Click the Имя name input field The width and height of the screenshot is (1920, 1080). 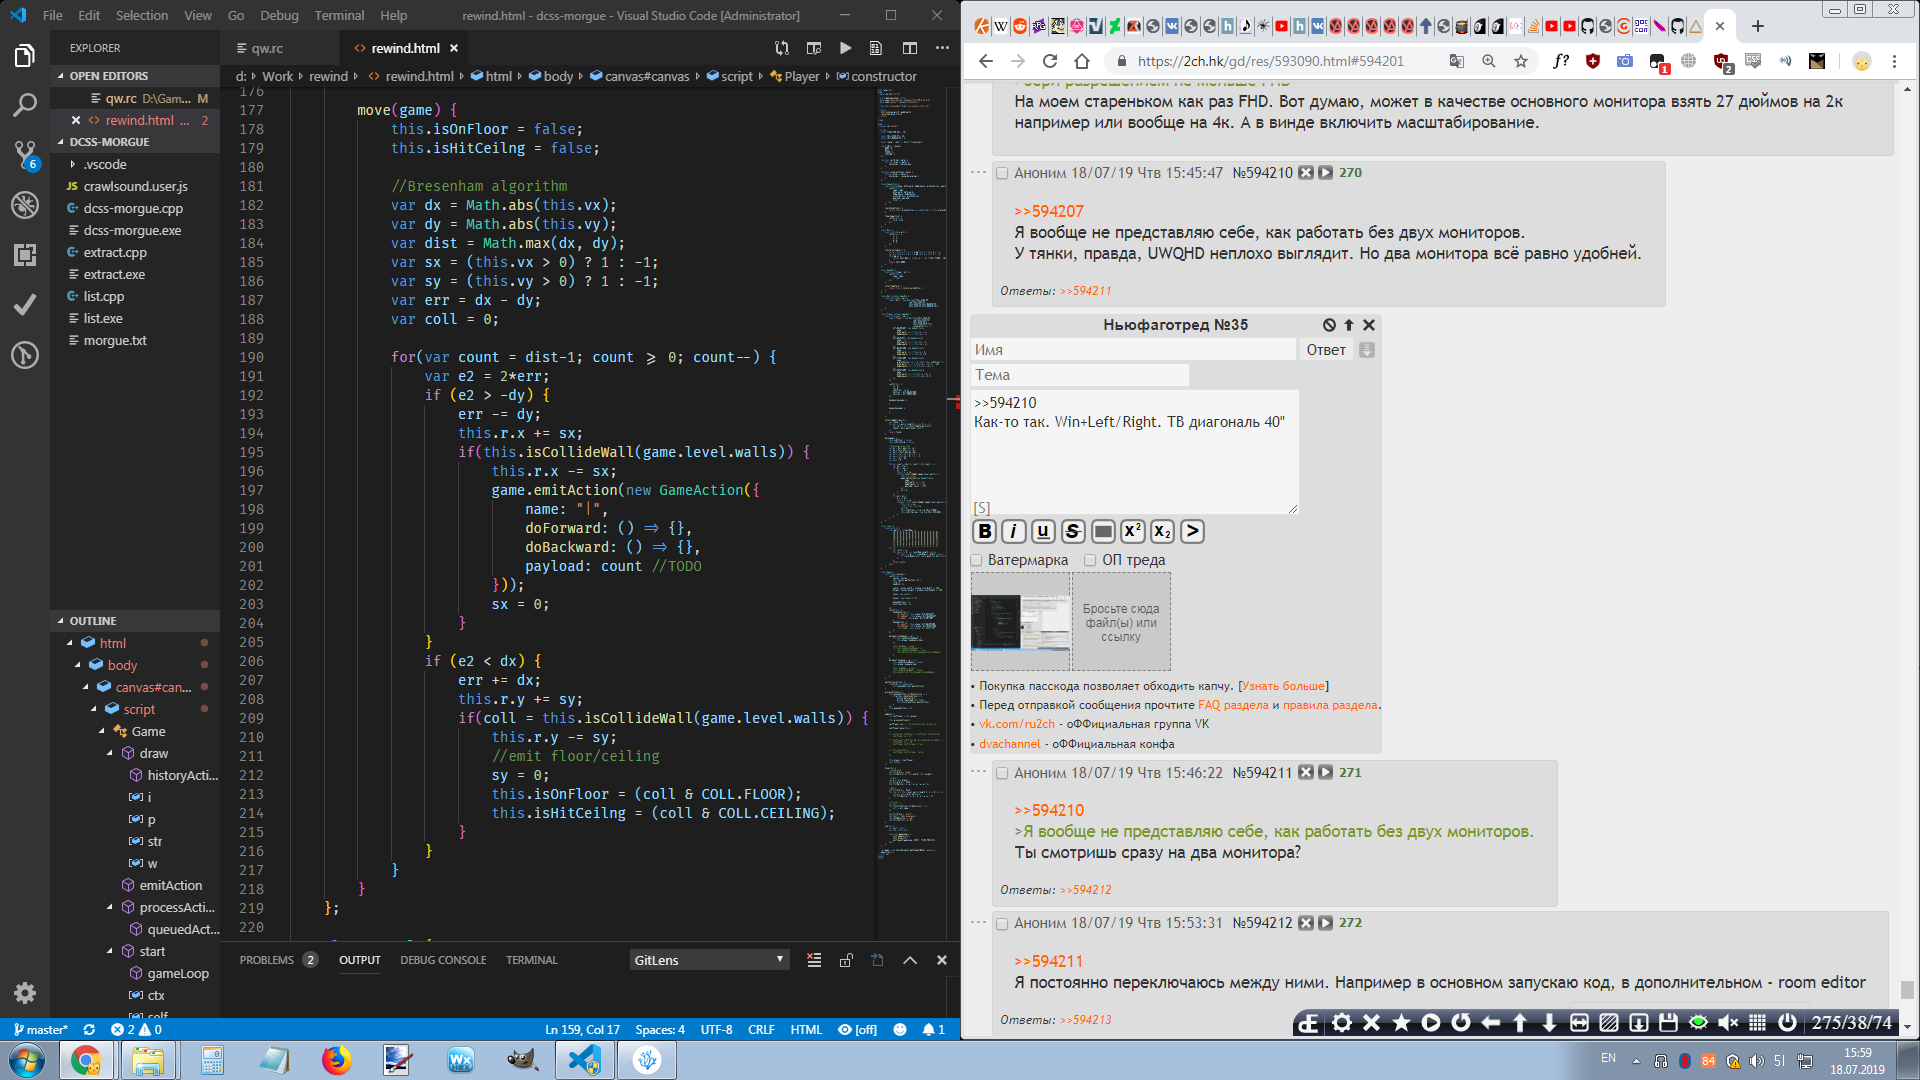[1133, 350]
